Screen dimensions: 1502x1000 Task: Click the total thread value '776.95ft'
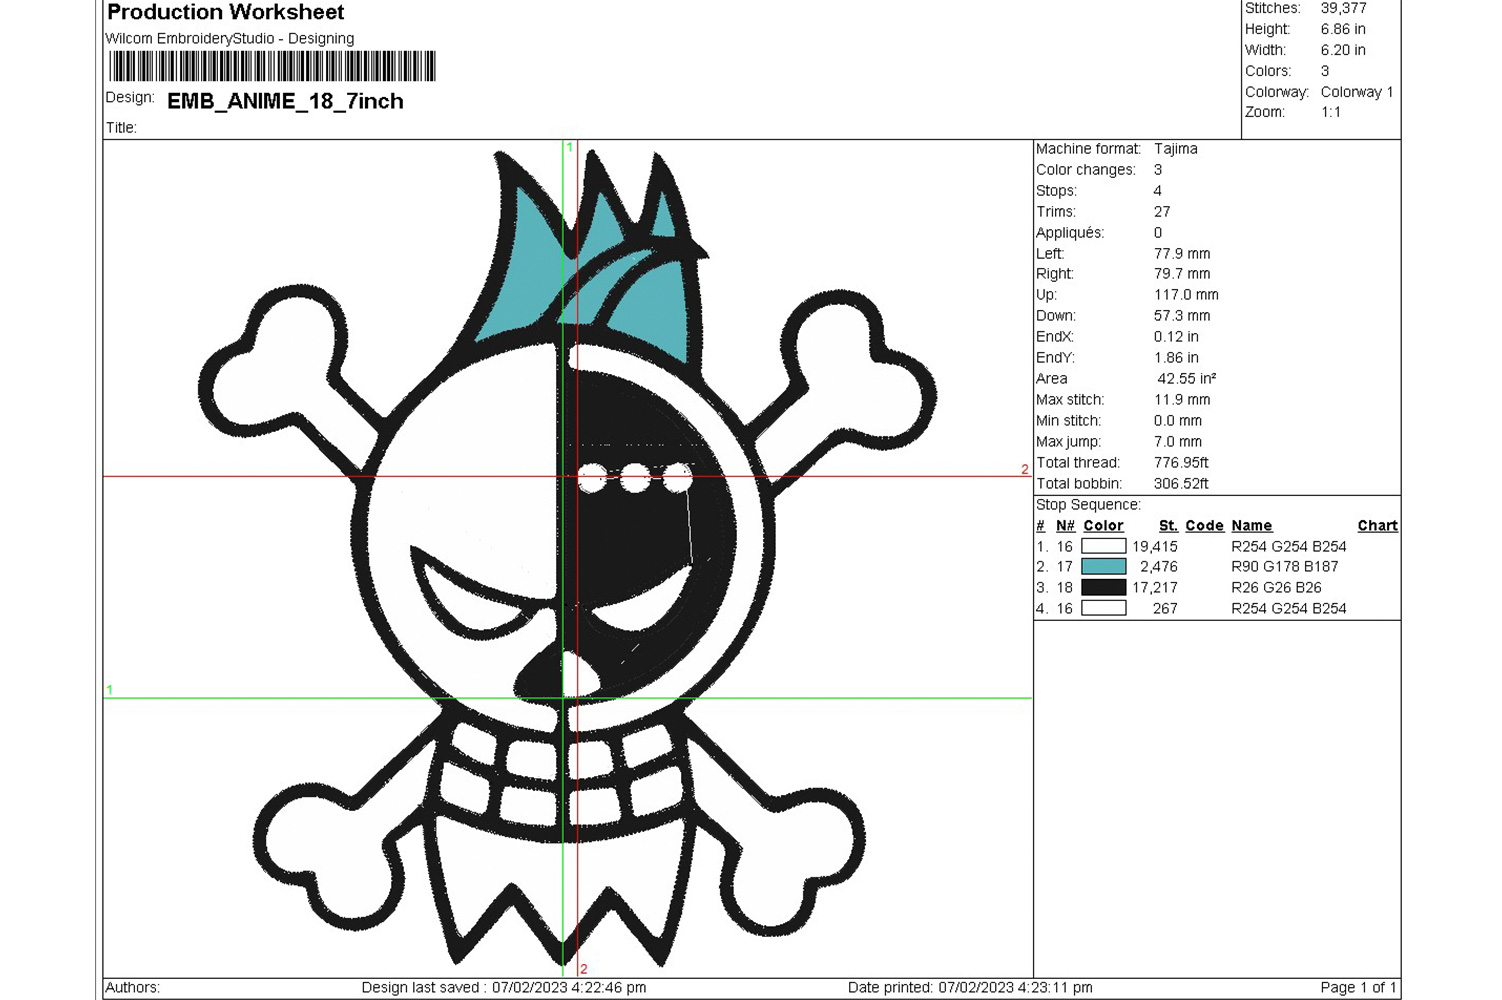[x=1181, y=463]
